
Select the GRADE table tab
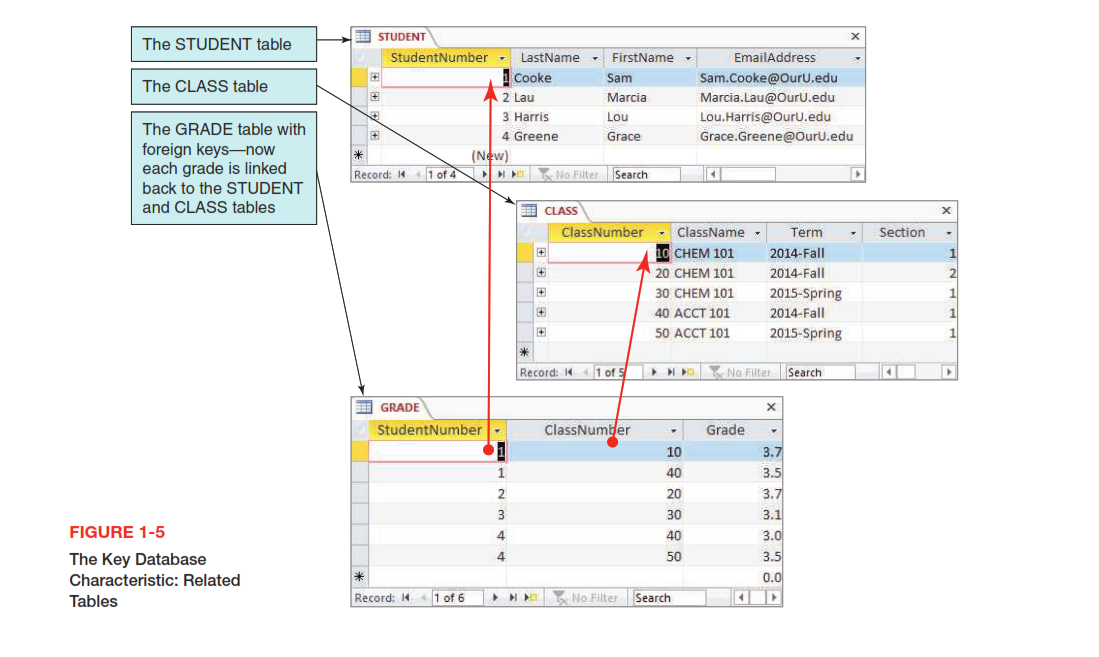tap(400, 407)
